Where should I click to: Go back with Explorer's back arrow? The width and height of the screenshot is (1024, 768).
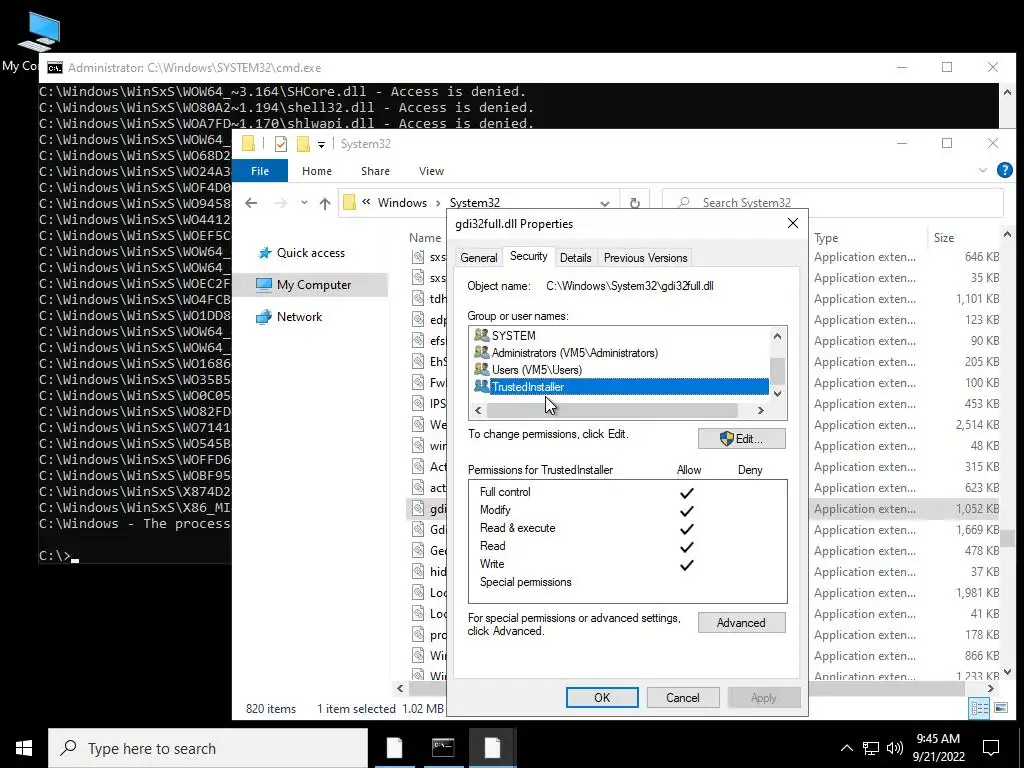coord(251,203)
